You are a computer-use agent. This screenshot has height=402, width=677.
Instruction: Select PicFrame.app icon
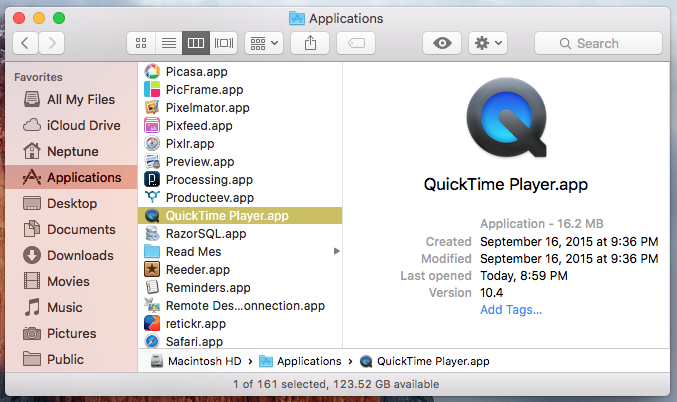pyautogui.click(x=152, y=89)
